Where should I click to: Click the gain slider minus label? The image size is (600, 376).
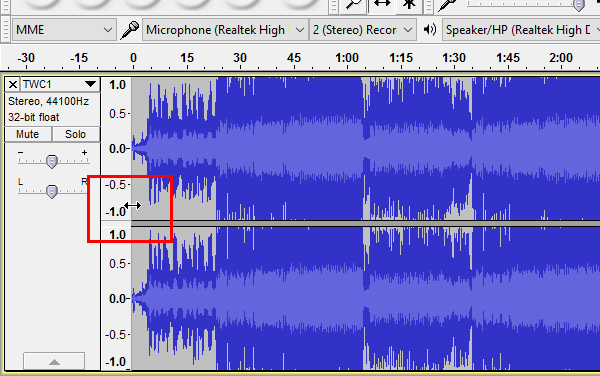21,152
